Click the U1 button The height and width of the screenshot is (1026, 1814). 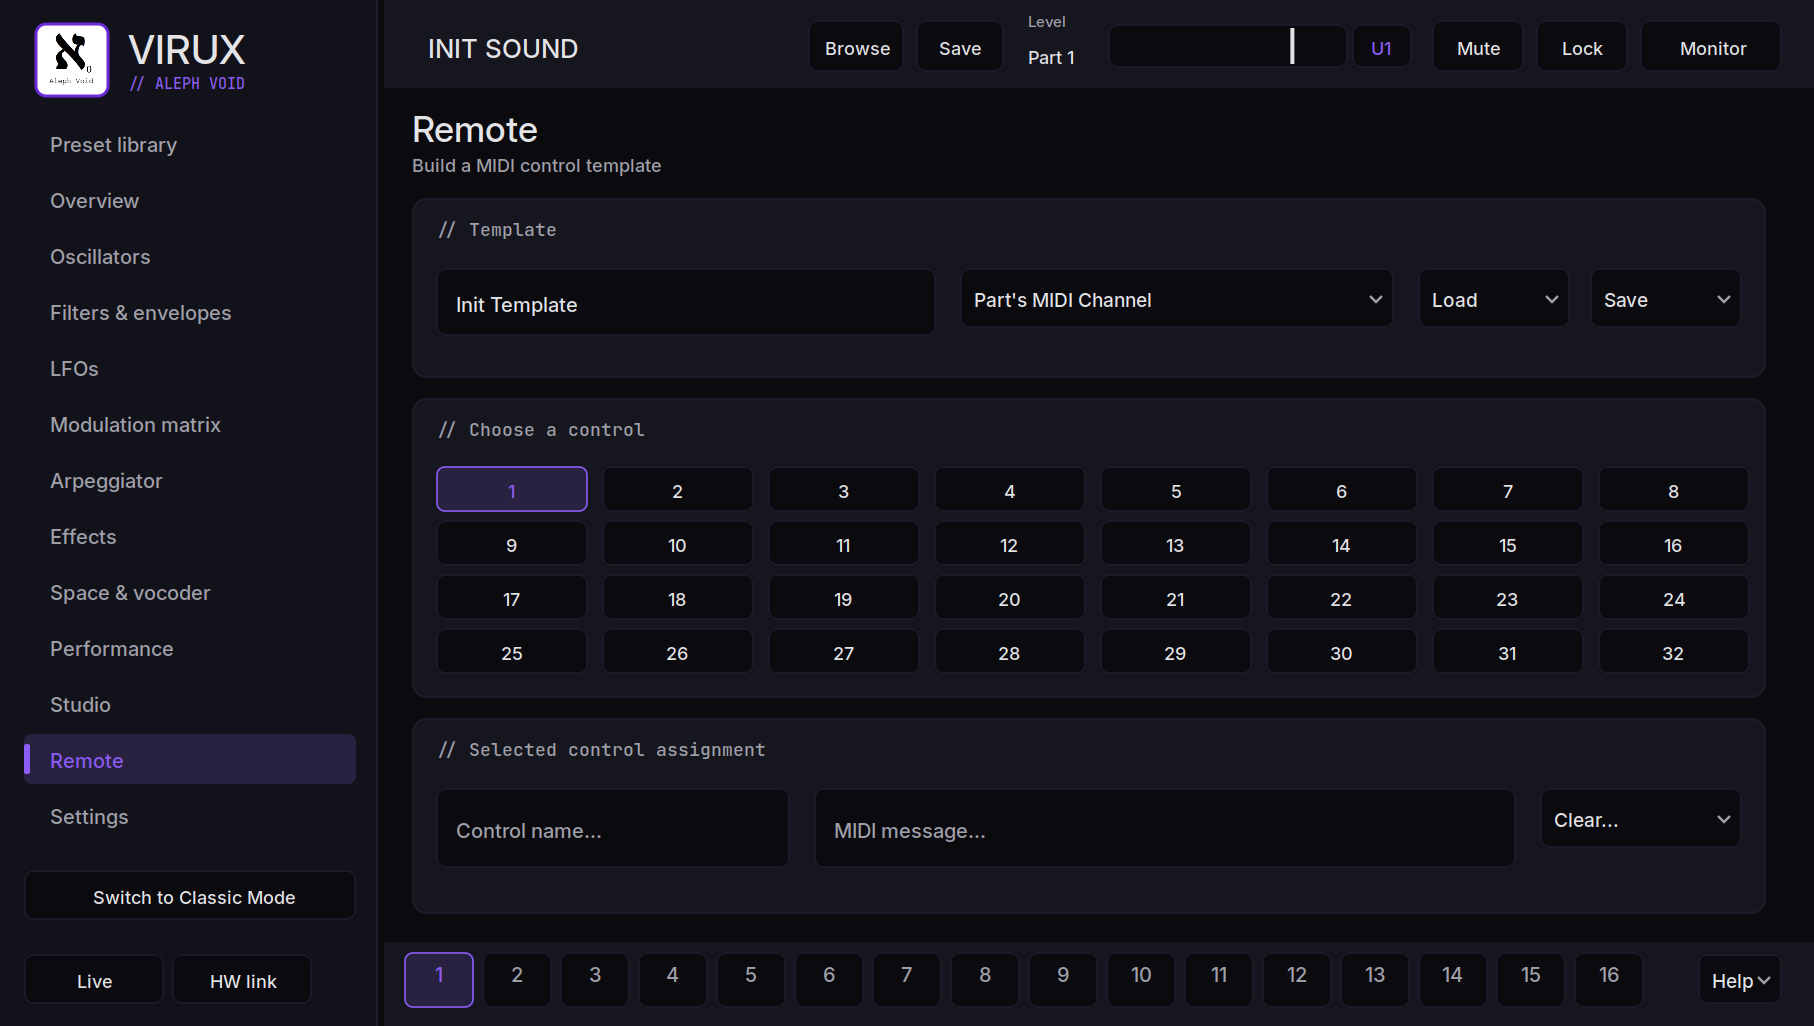(x=1381, y=47)
